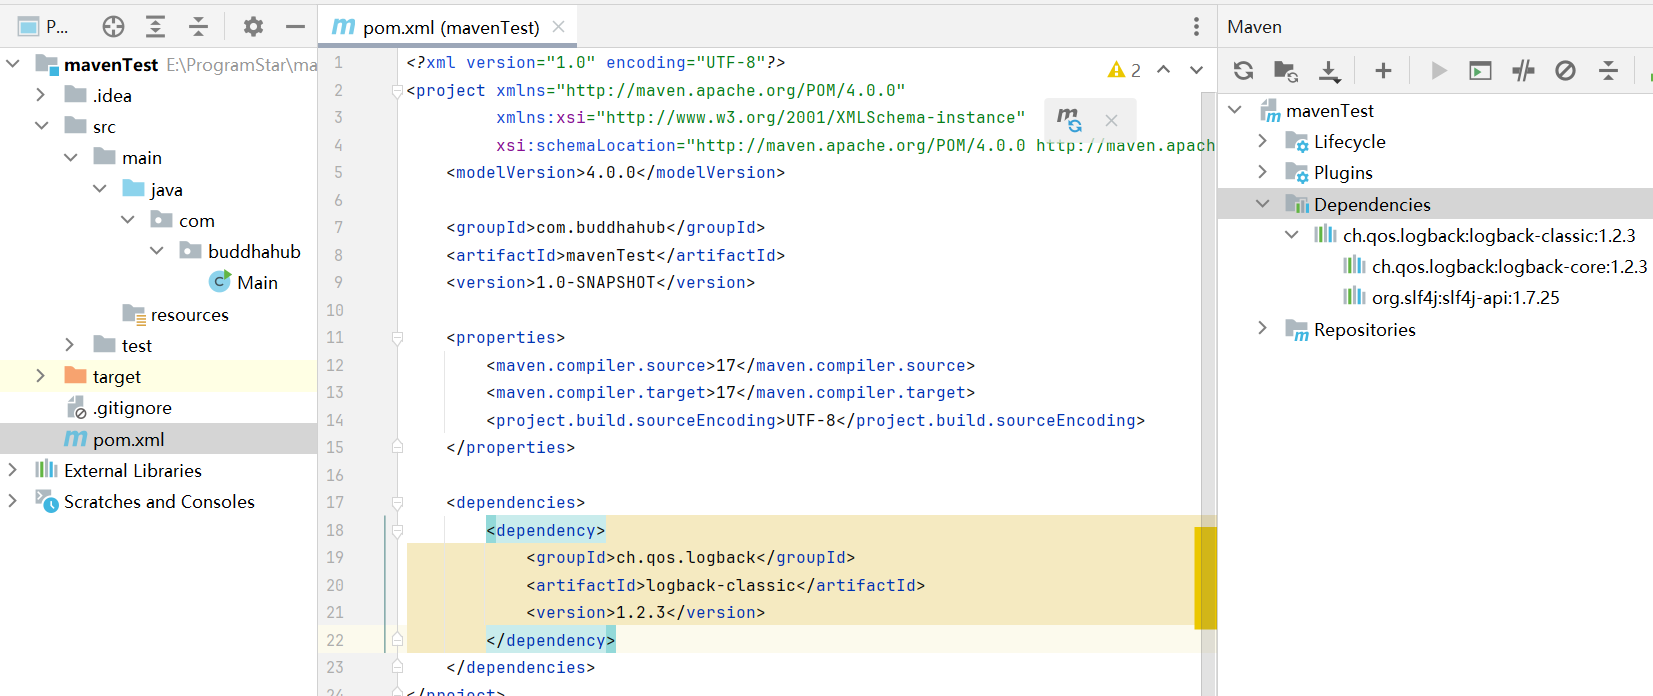Screen dimensions: 1653x696
Task: Close the pom.xml editor tab
Action: (559, 27)
